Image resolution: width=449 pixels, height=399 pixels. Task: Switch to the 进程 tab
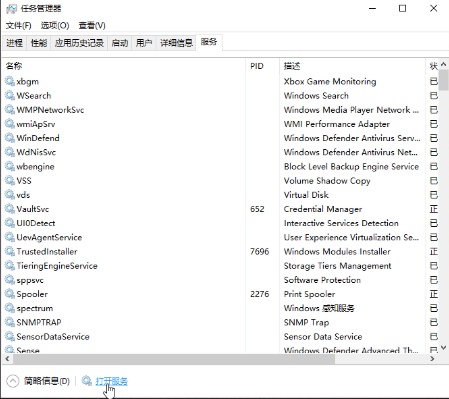pyautogui.click(x=14, y=43)
